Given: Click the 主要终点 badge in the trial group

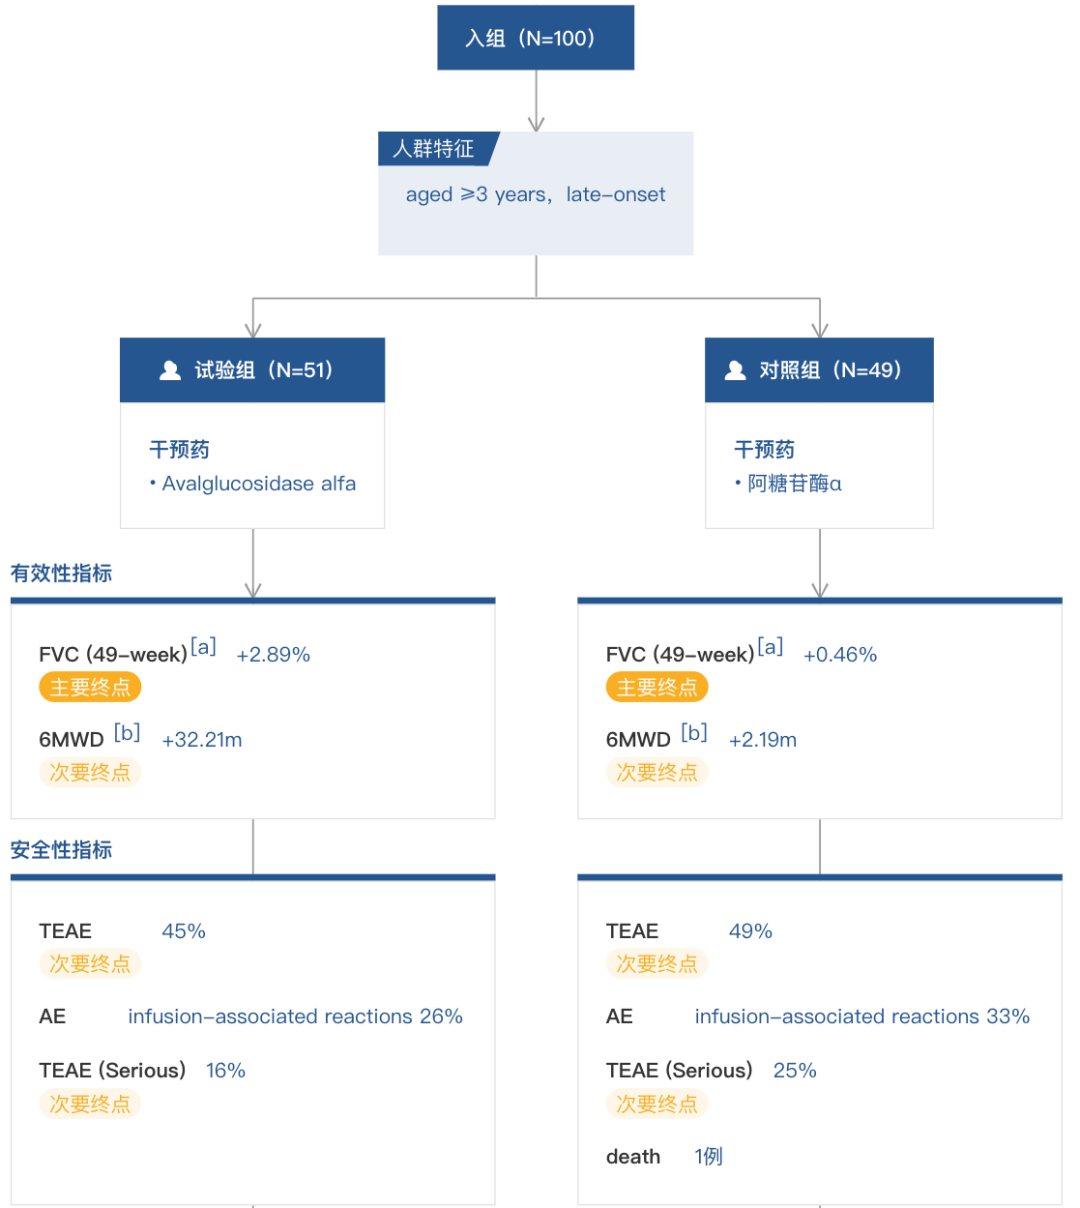Looking at the screenshot, I should [90, 687].
